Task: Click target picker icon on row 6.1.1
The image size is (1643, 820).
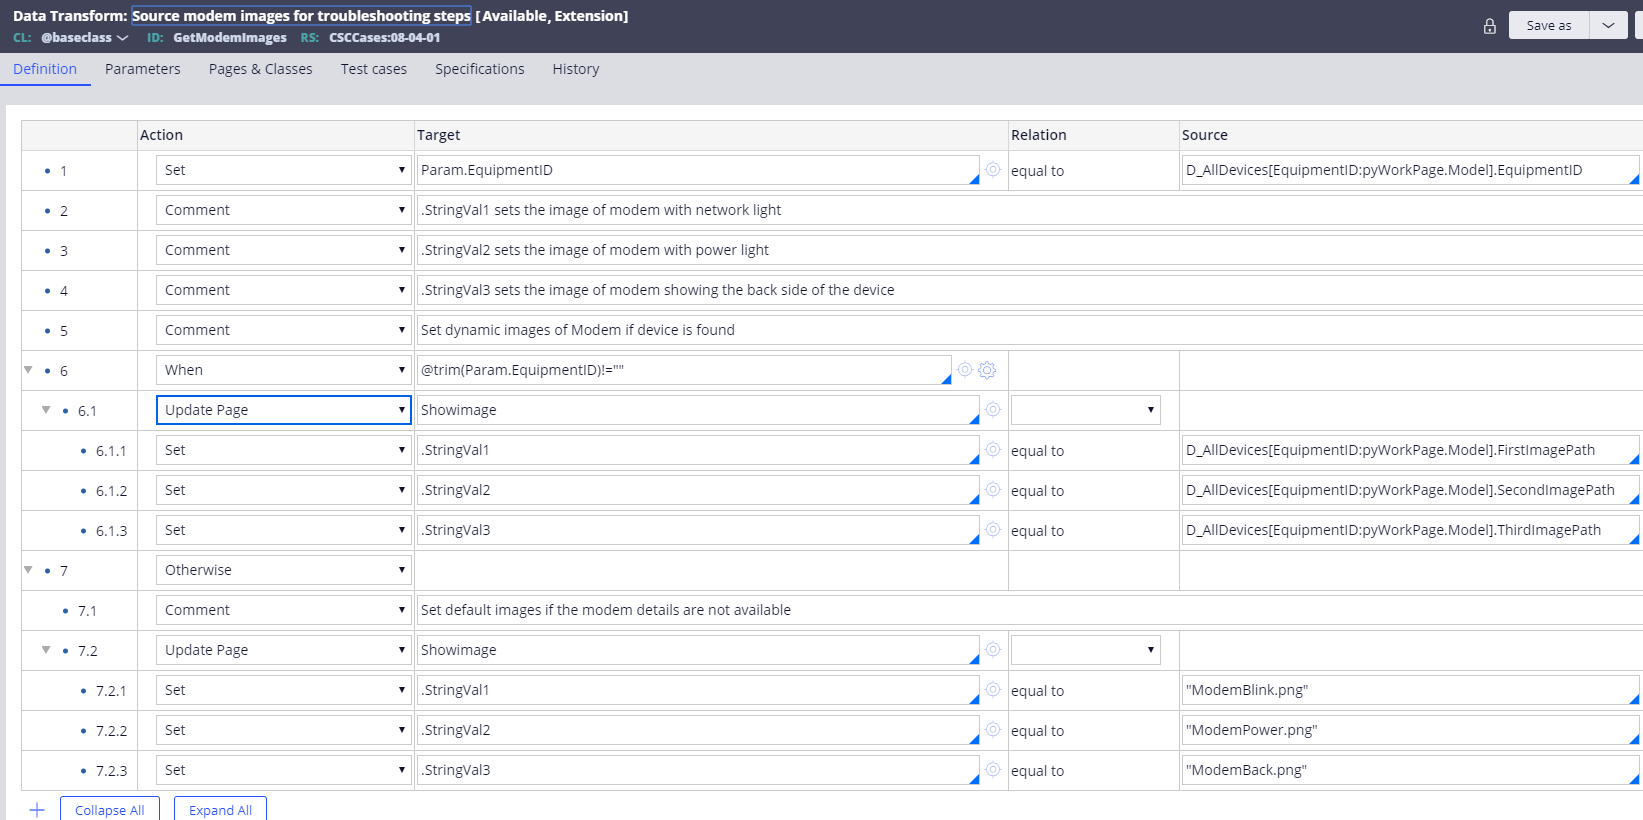Action: (993, 450)
